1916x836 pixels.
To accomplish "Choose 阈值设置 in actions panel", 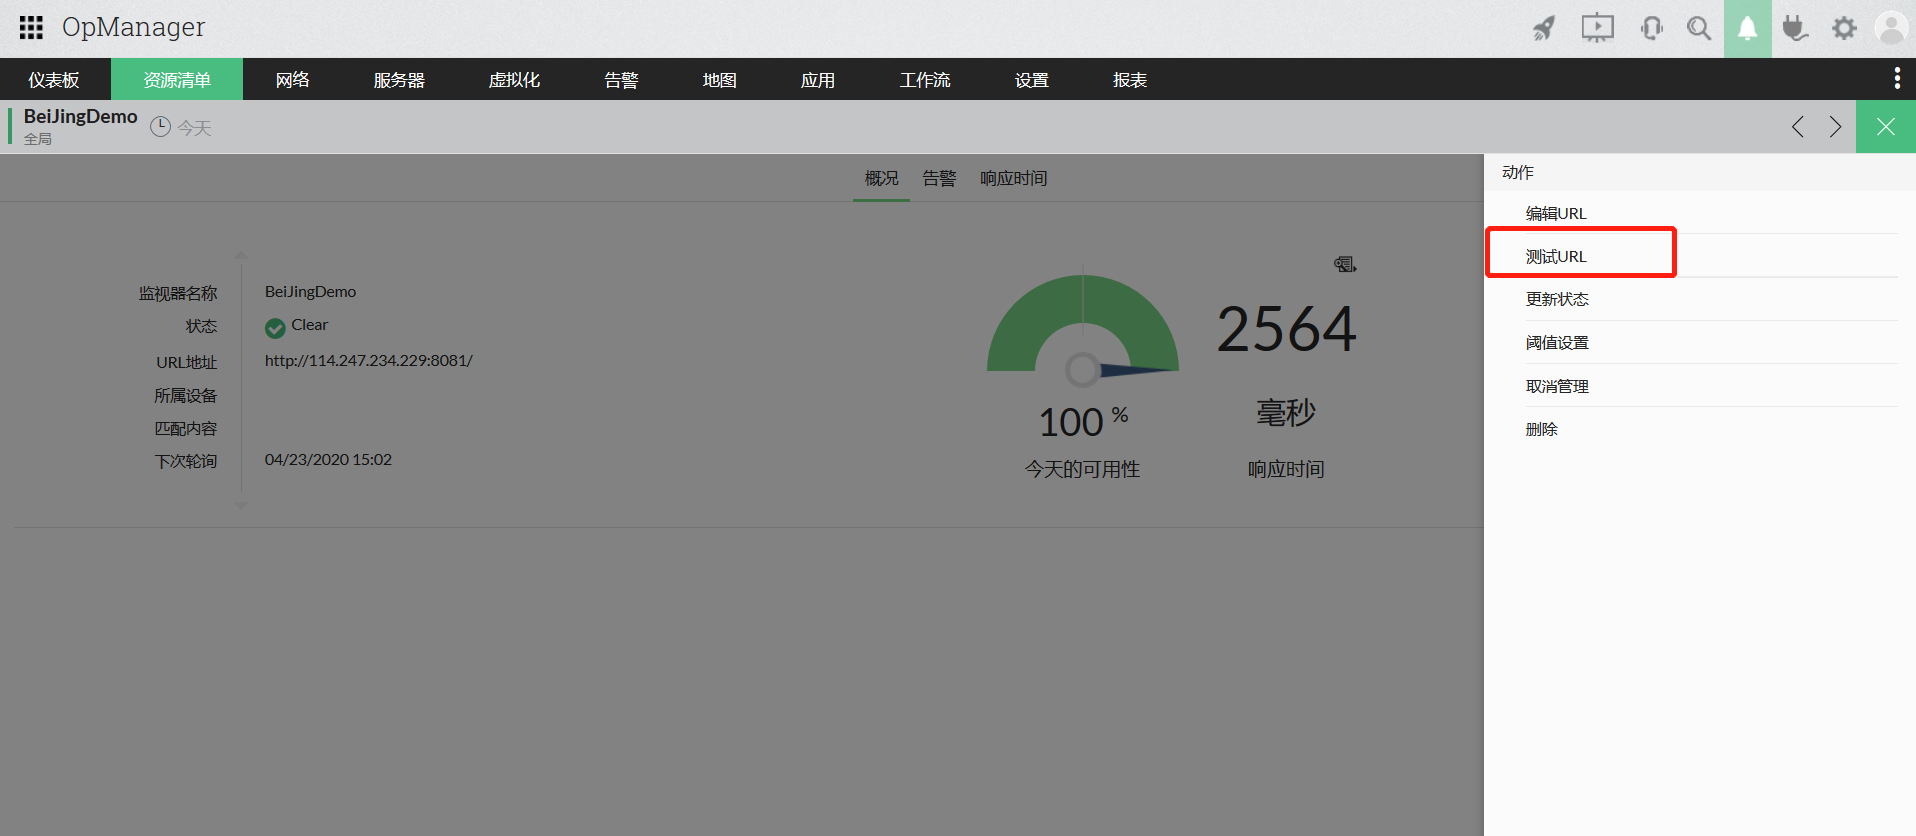I will (x=1557, y=342).
